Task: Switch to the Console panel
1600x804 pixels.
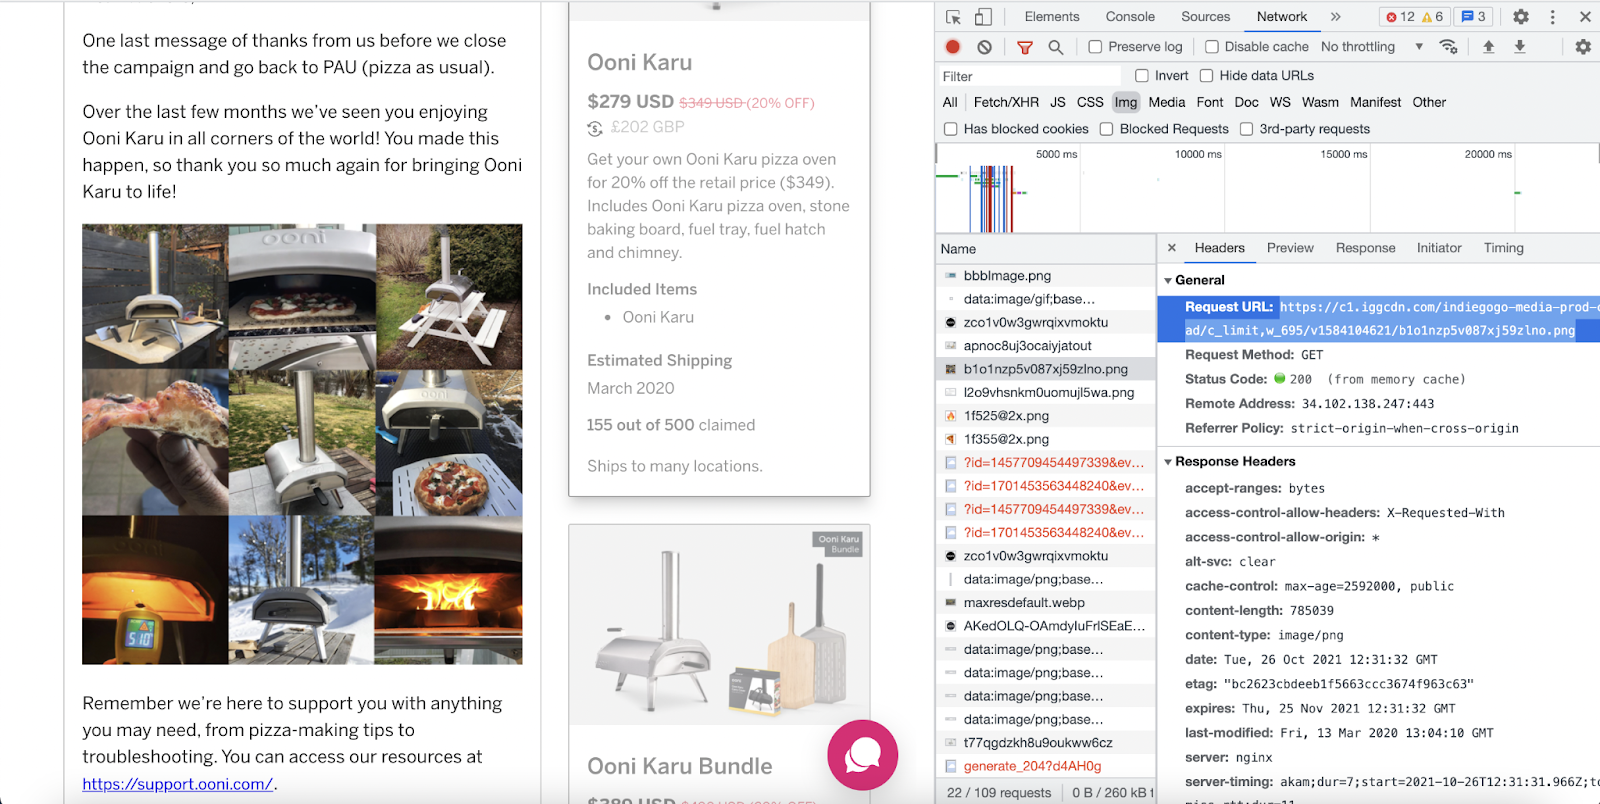Action: point(1130,17)
